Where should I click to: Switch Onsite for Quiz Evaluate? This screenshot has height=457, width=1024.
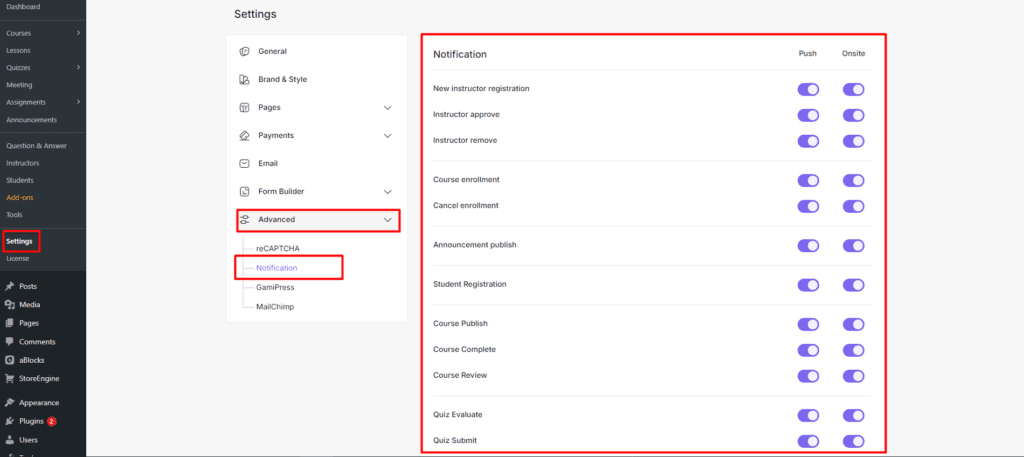[854, 416]
